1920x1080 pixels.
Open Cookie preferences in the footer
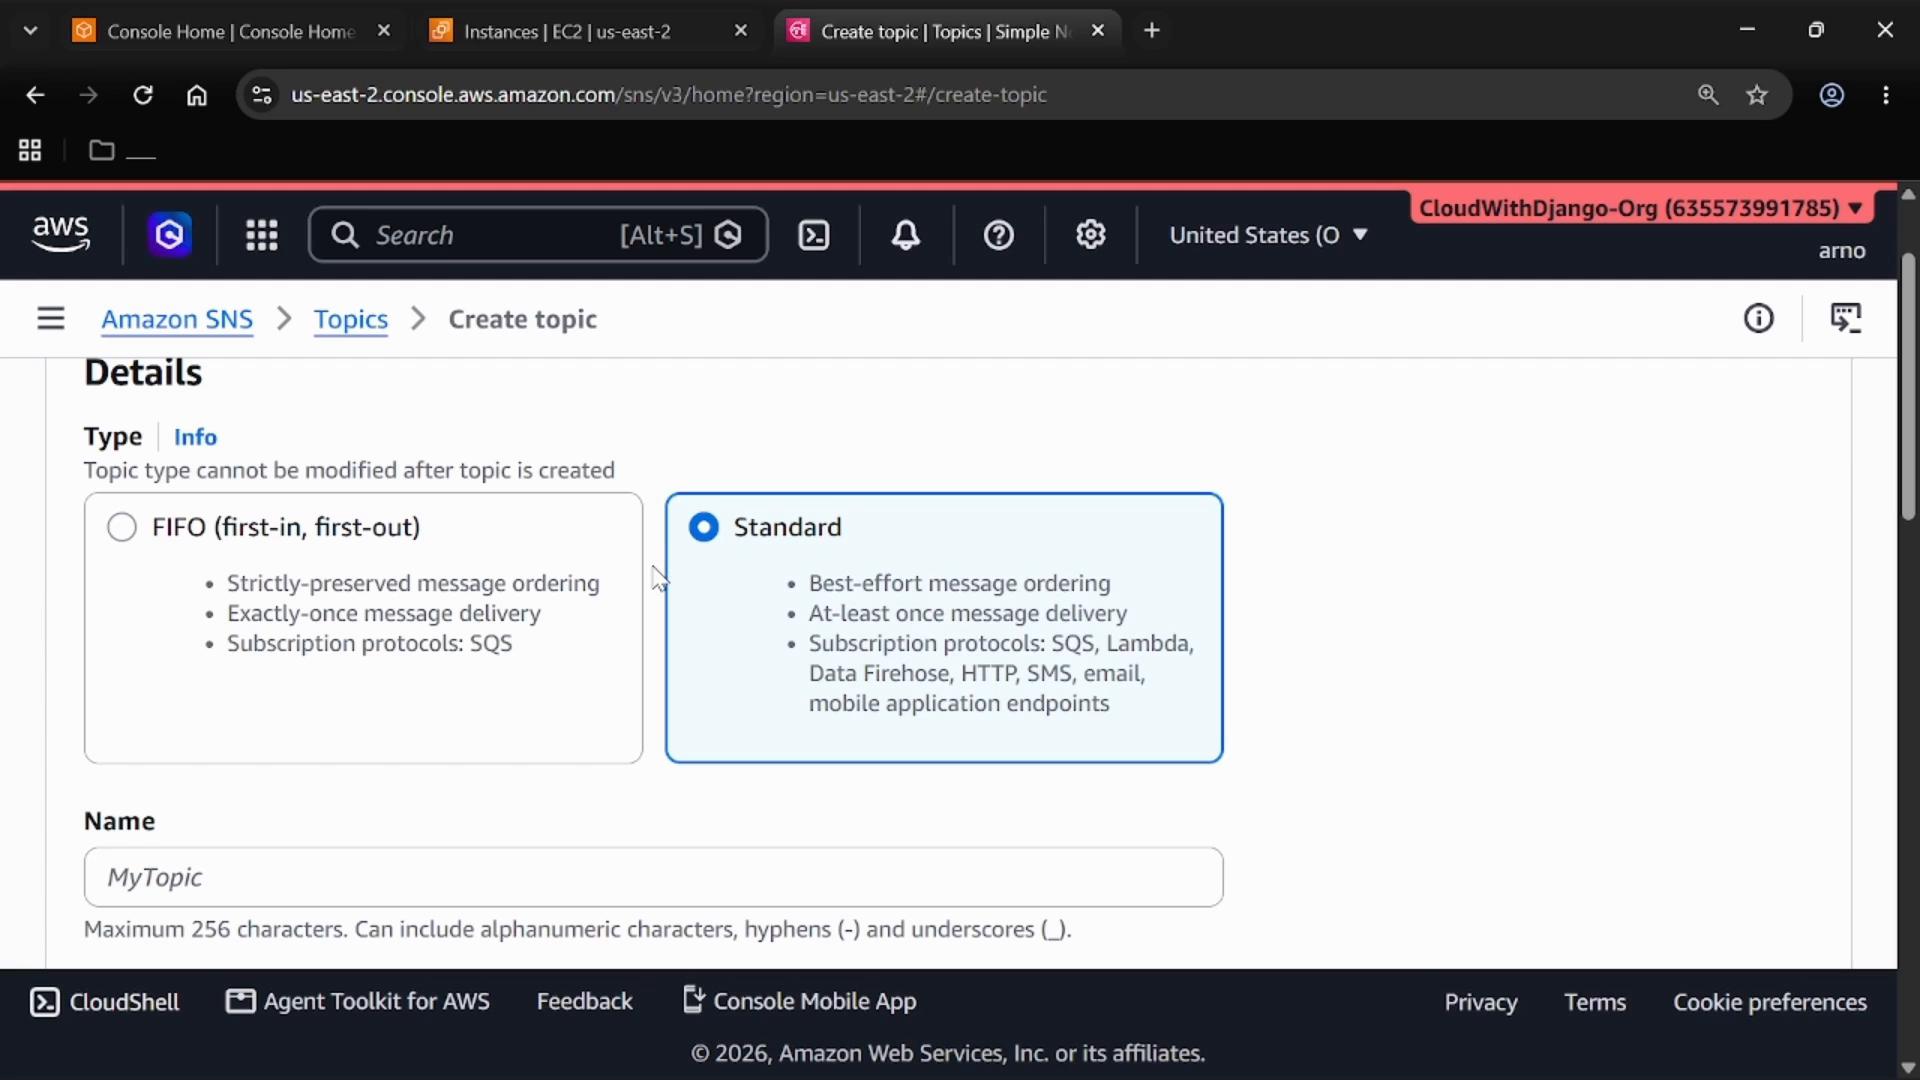tap(1770, 1002)
